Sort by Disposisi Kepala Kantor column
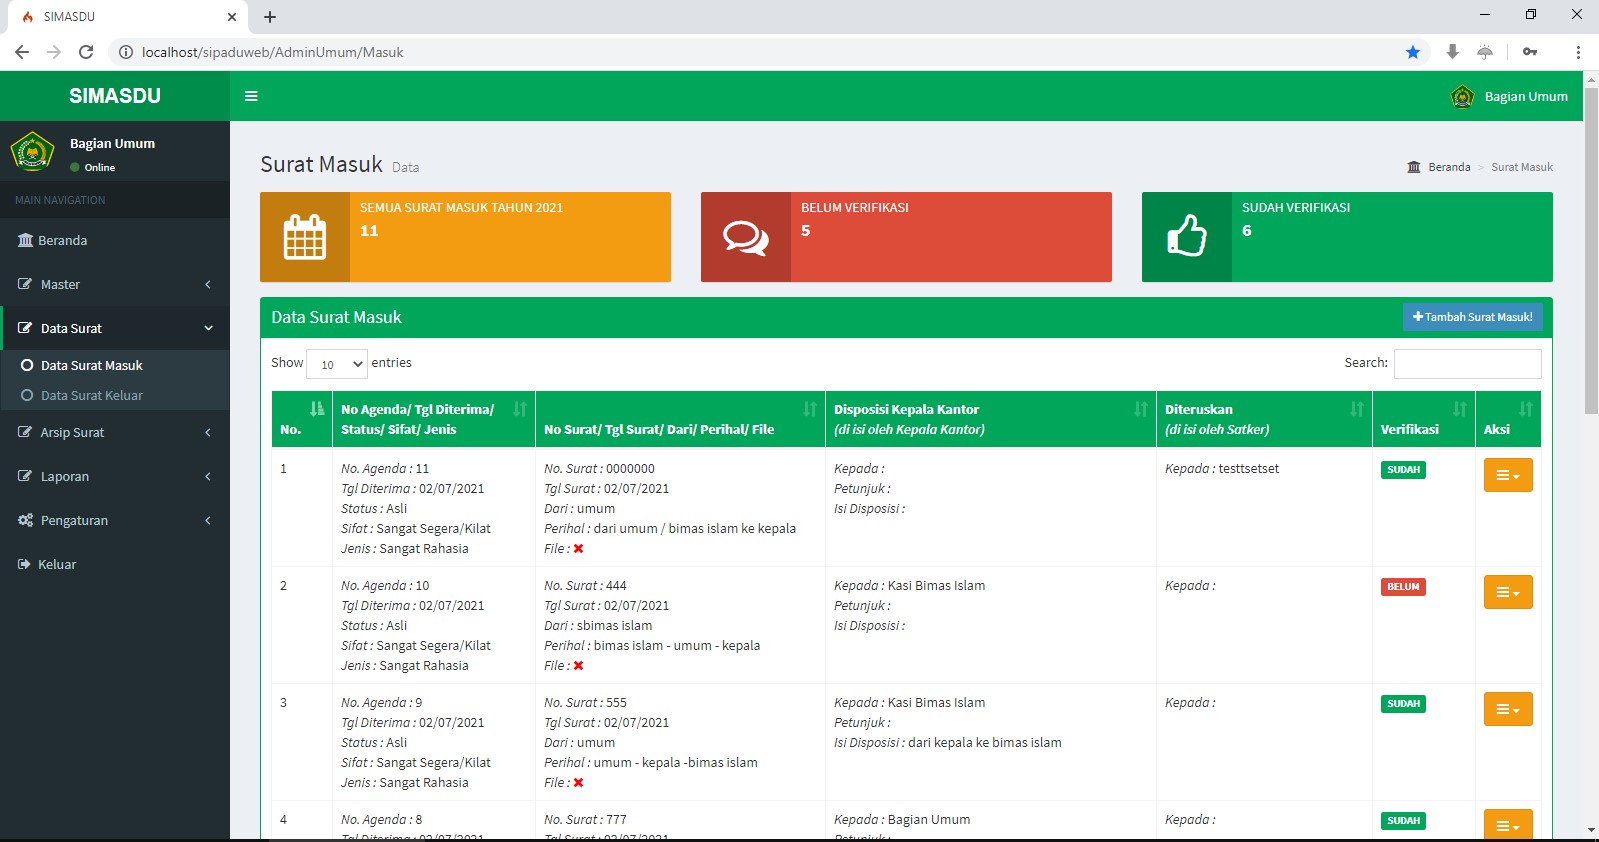 [x=991, y=419]
